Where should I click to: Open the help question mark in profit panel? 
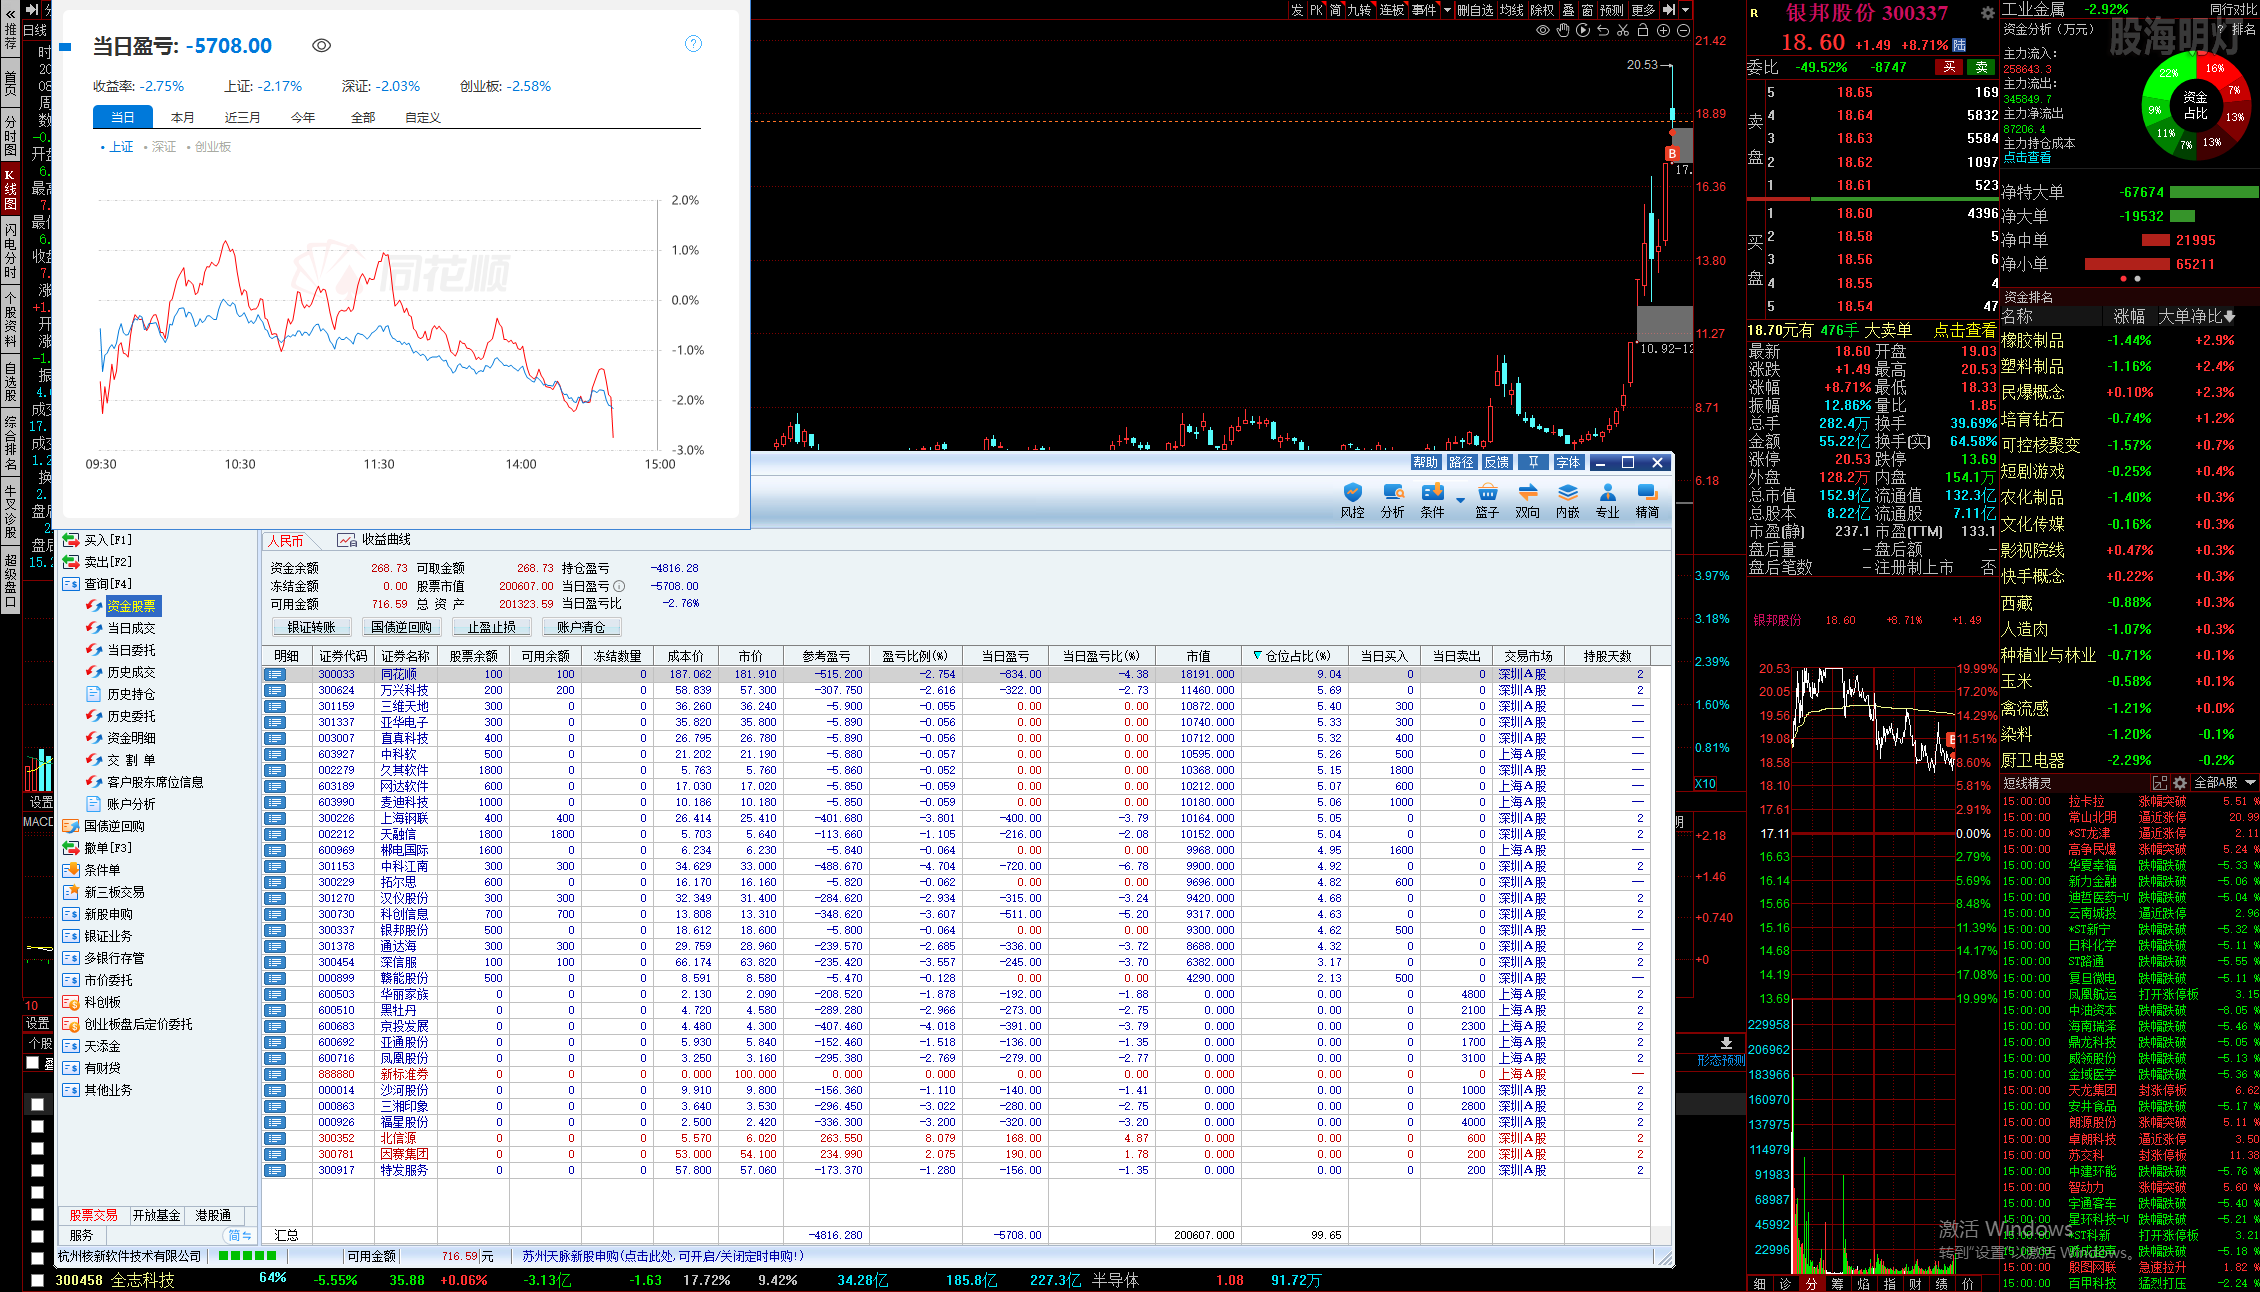(693, 44)
